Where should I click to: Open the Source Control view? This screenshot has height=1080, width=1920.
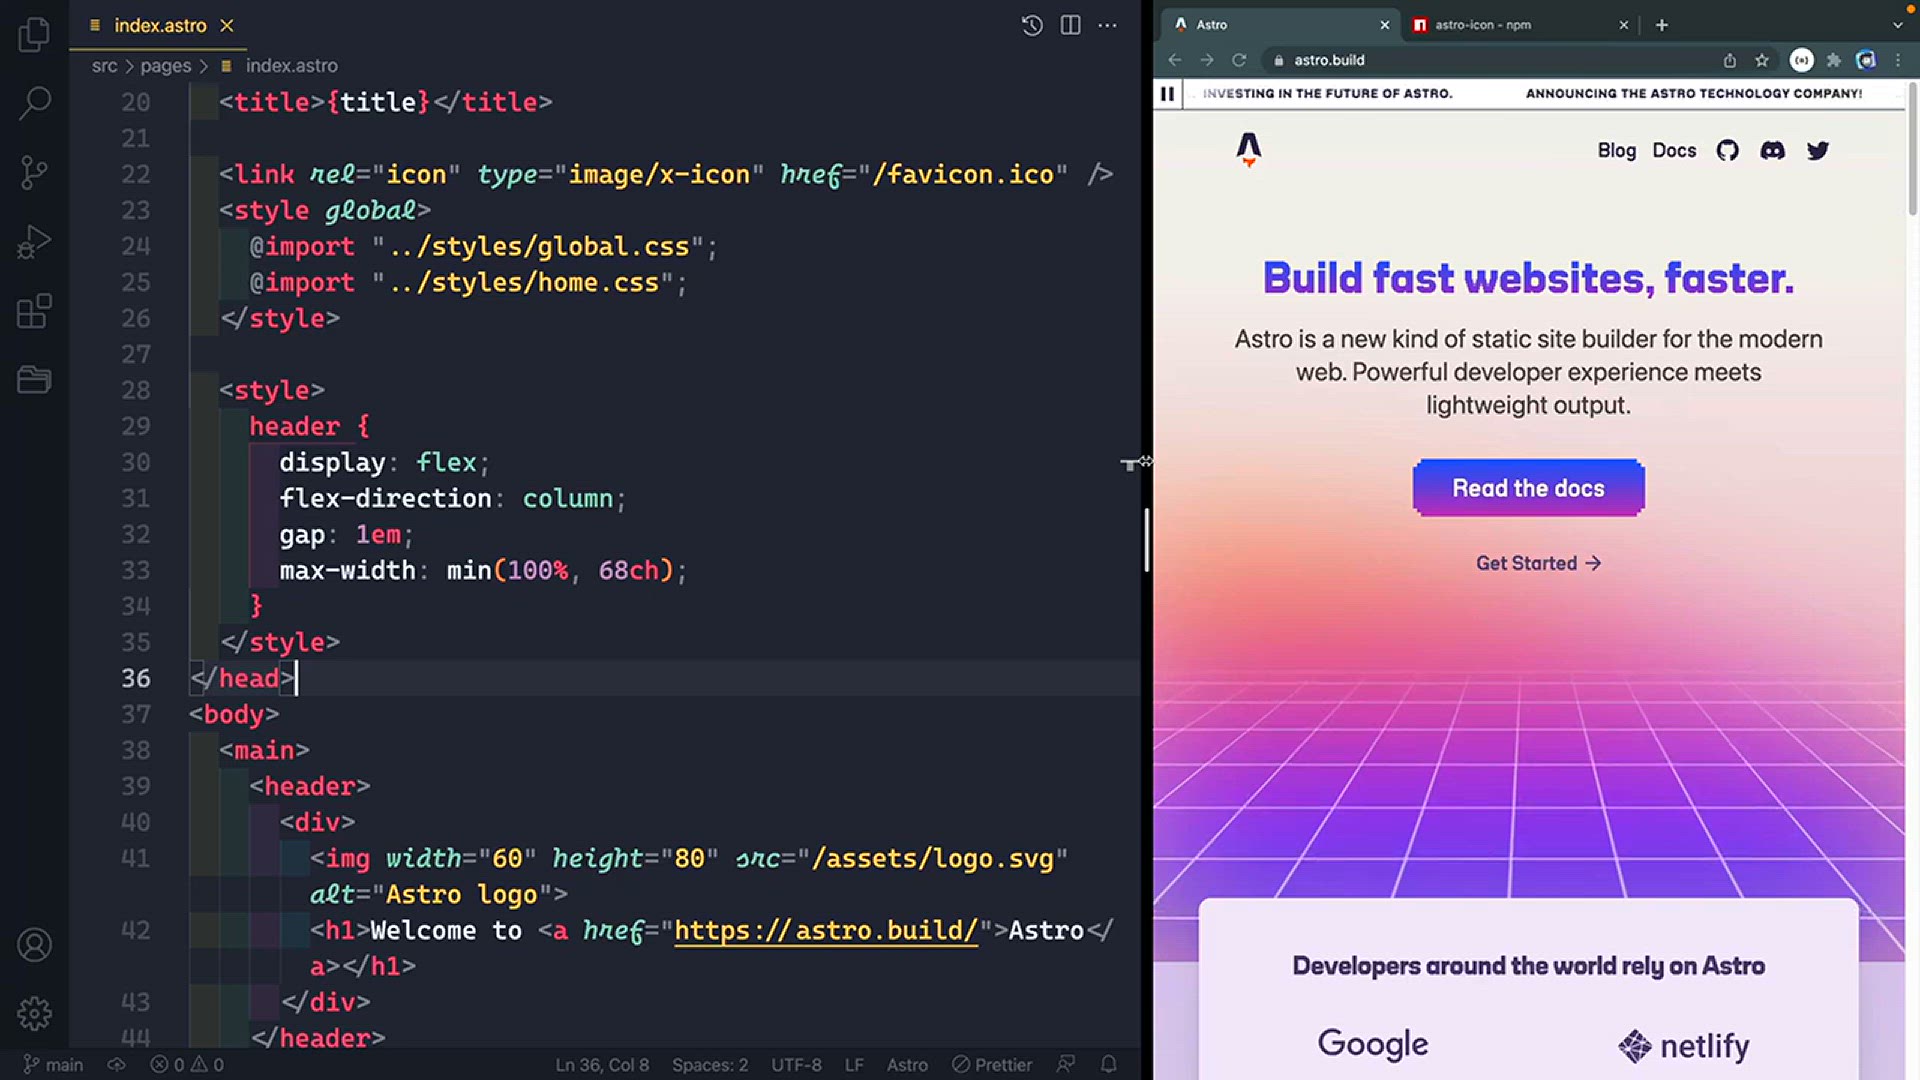click(34, 173)
